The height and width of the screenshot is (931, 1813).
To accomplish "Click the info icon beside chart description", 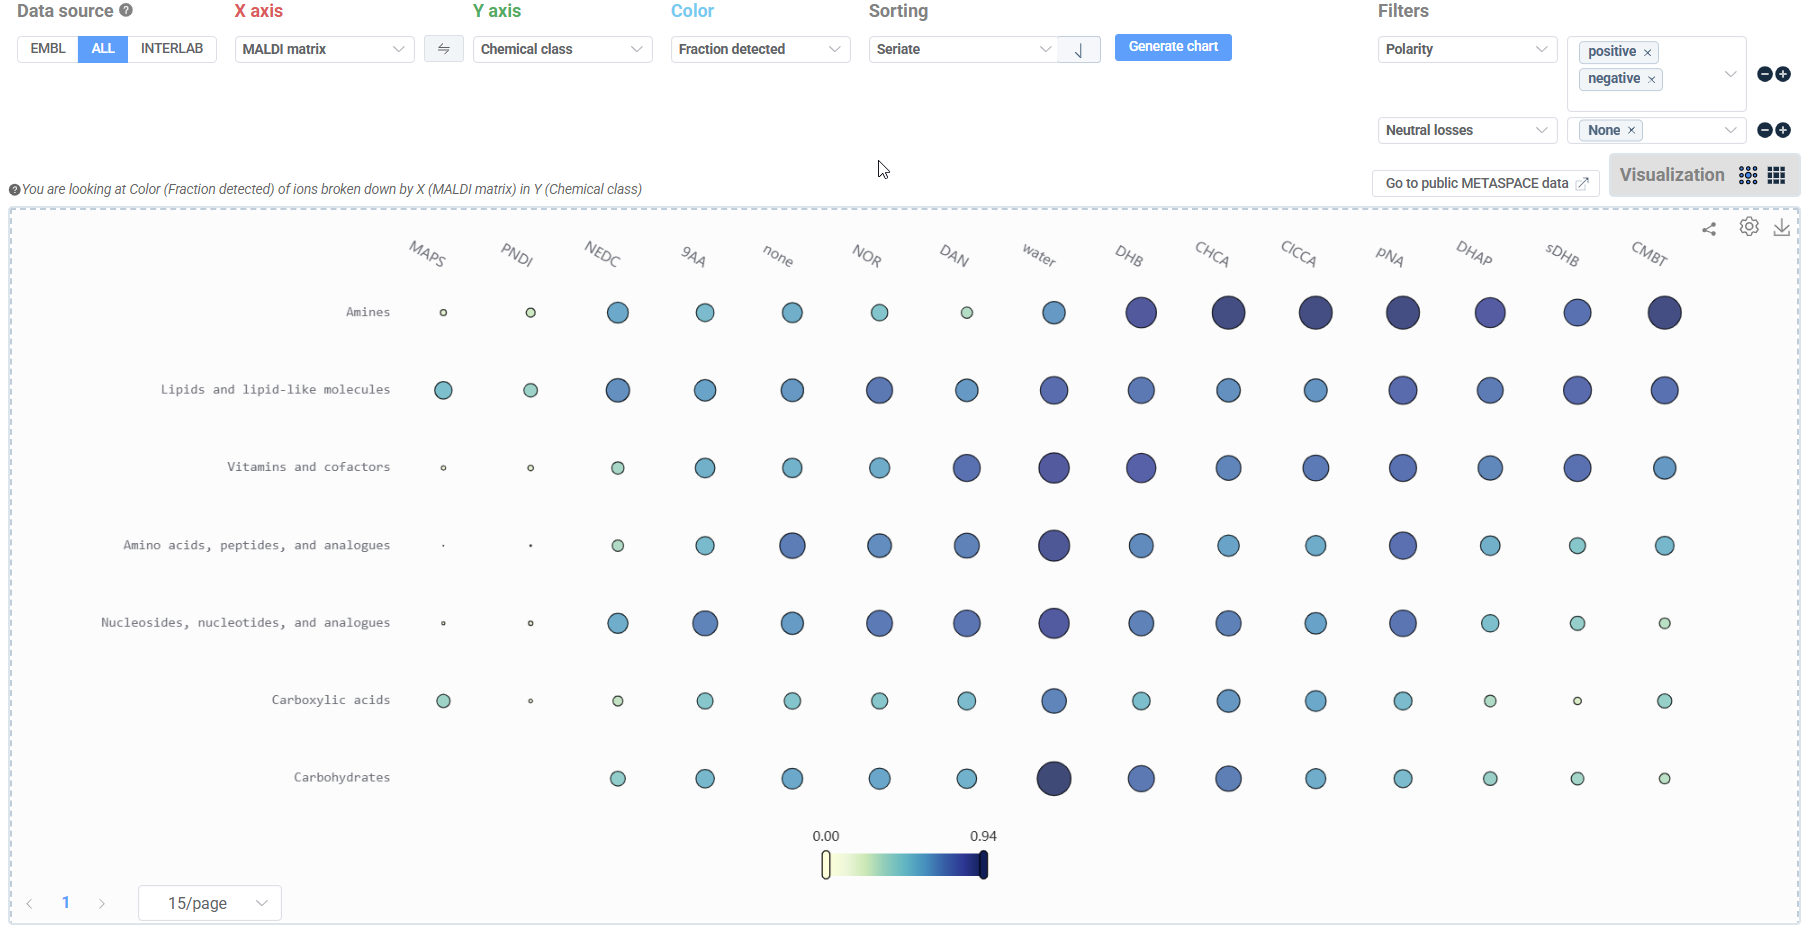I will click(x=15, y=190).
